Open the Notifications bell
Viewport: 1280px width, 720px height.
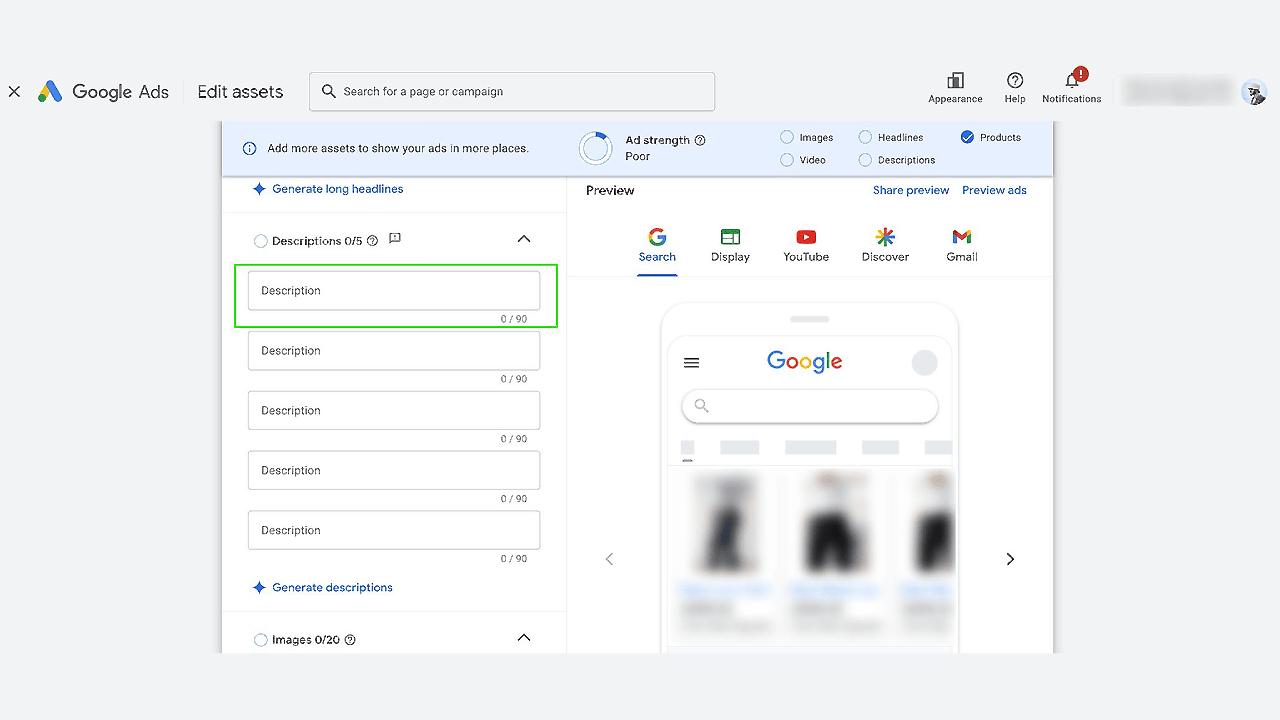coord(1071,81)
